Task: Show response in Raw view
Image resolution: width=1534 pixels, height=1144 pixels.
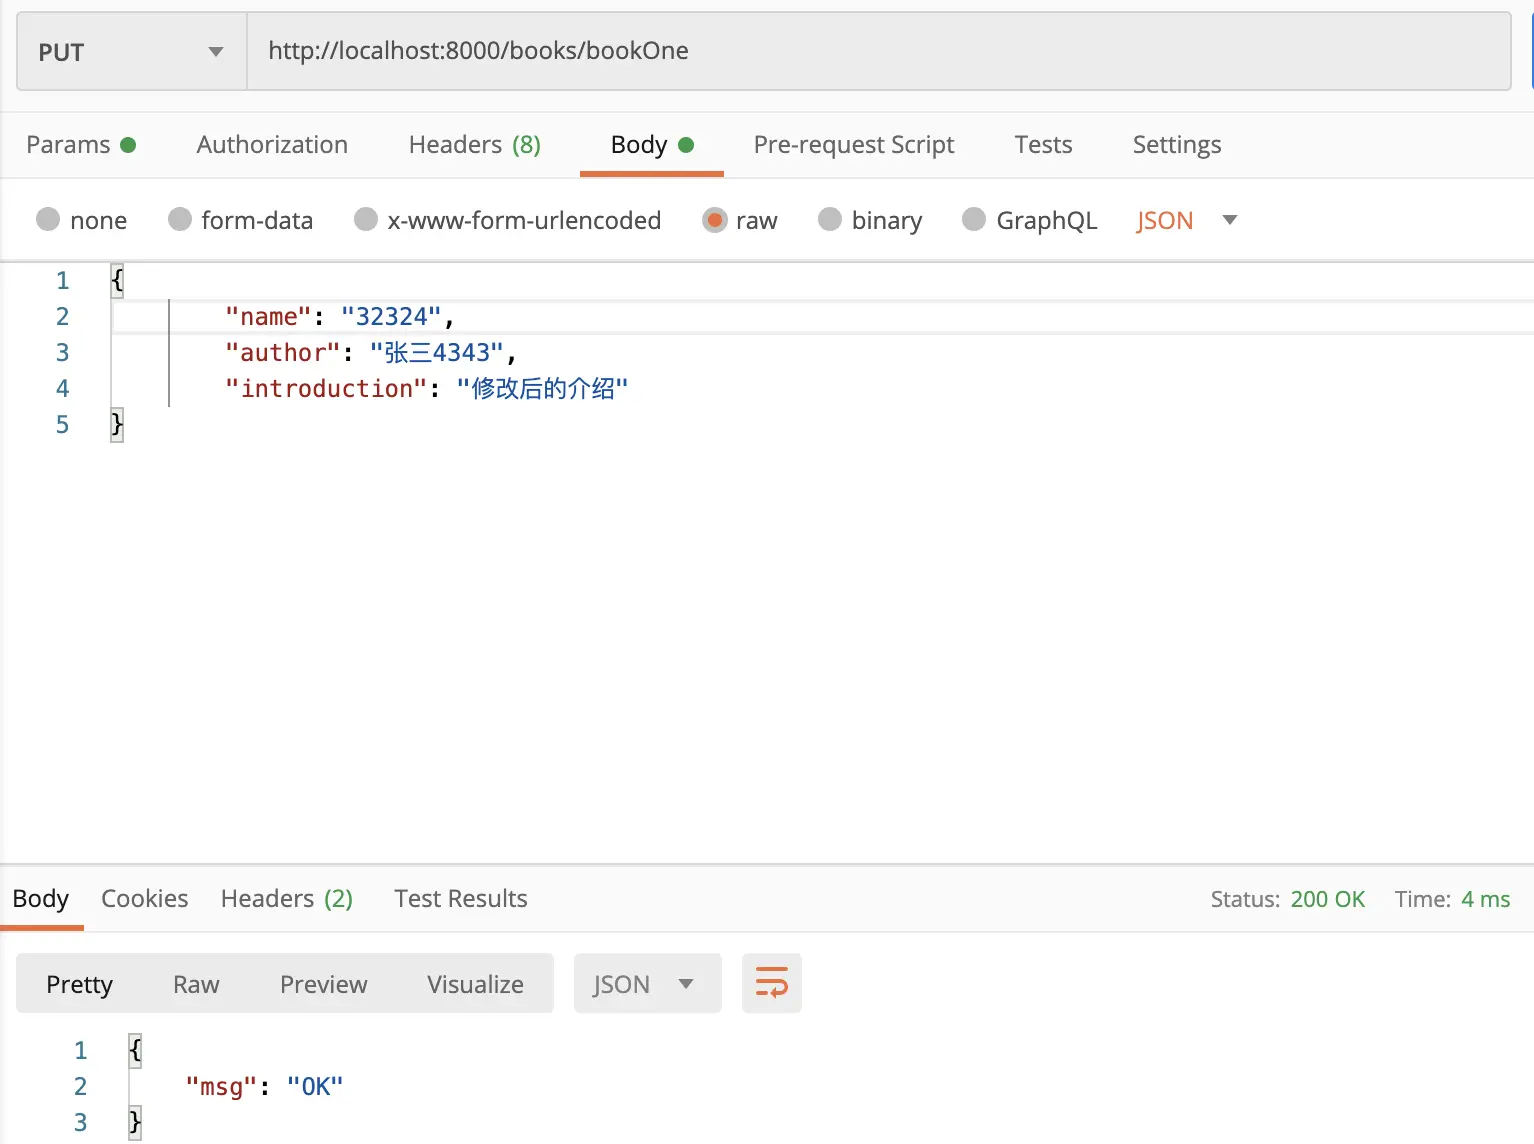Action: 196,984
